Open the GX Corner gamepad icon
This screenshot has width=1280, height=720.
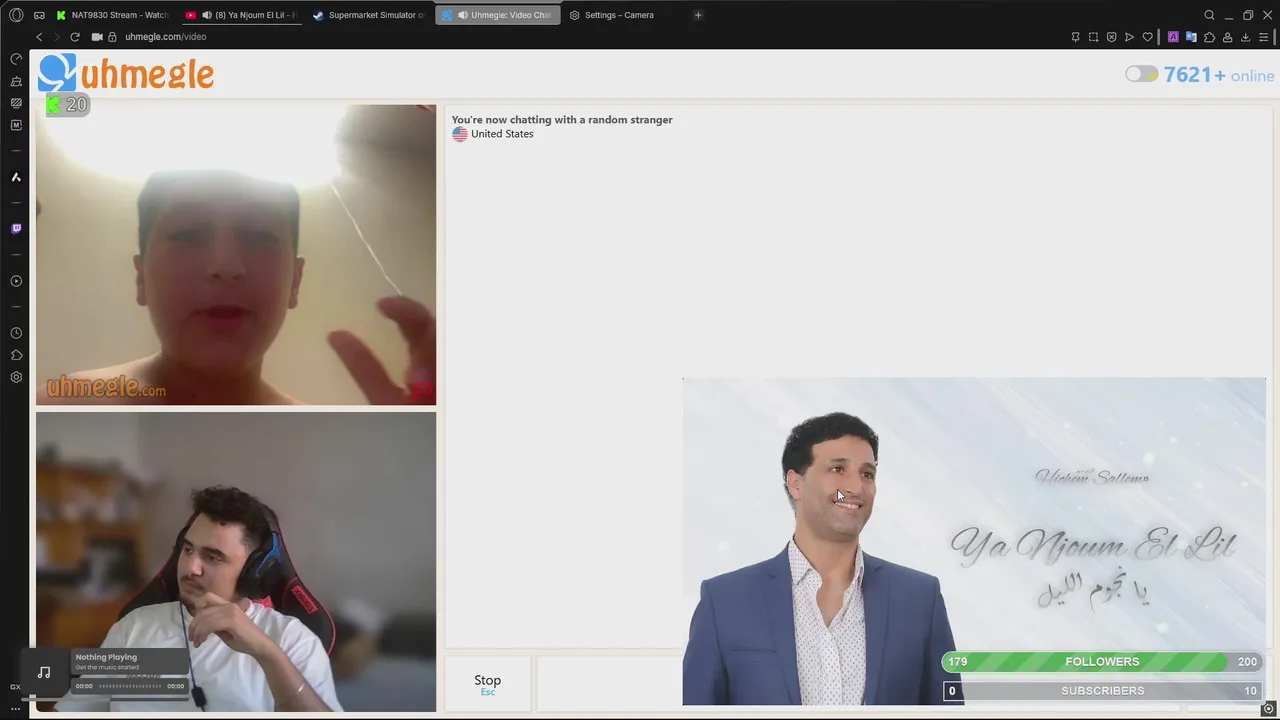click(x=39, y=15)
